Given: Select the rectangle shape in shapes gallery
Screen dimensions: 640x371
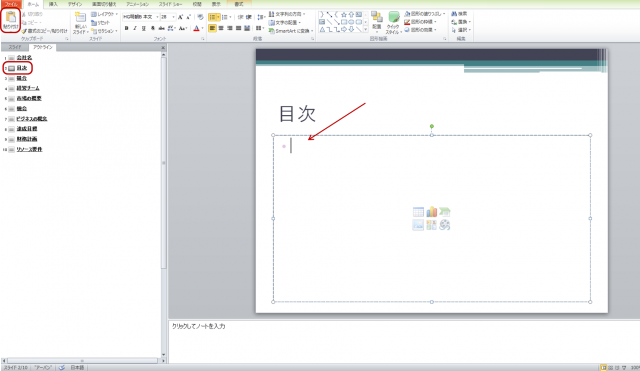Looking at the screenshot, I should 344,22.
